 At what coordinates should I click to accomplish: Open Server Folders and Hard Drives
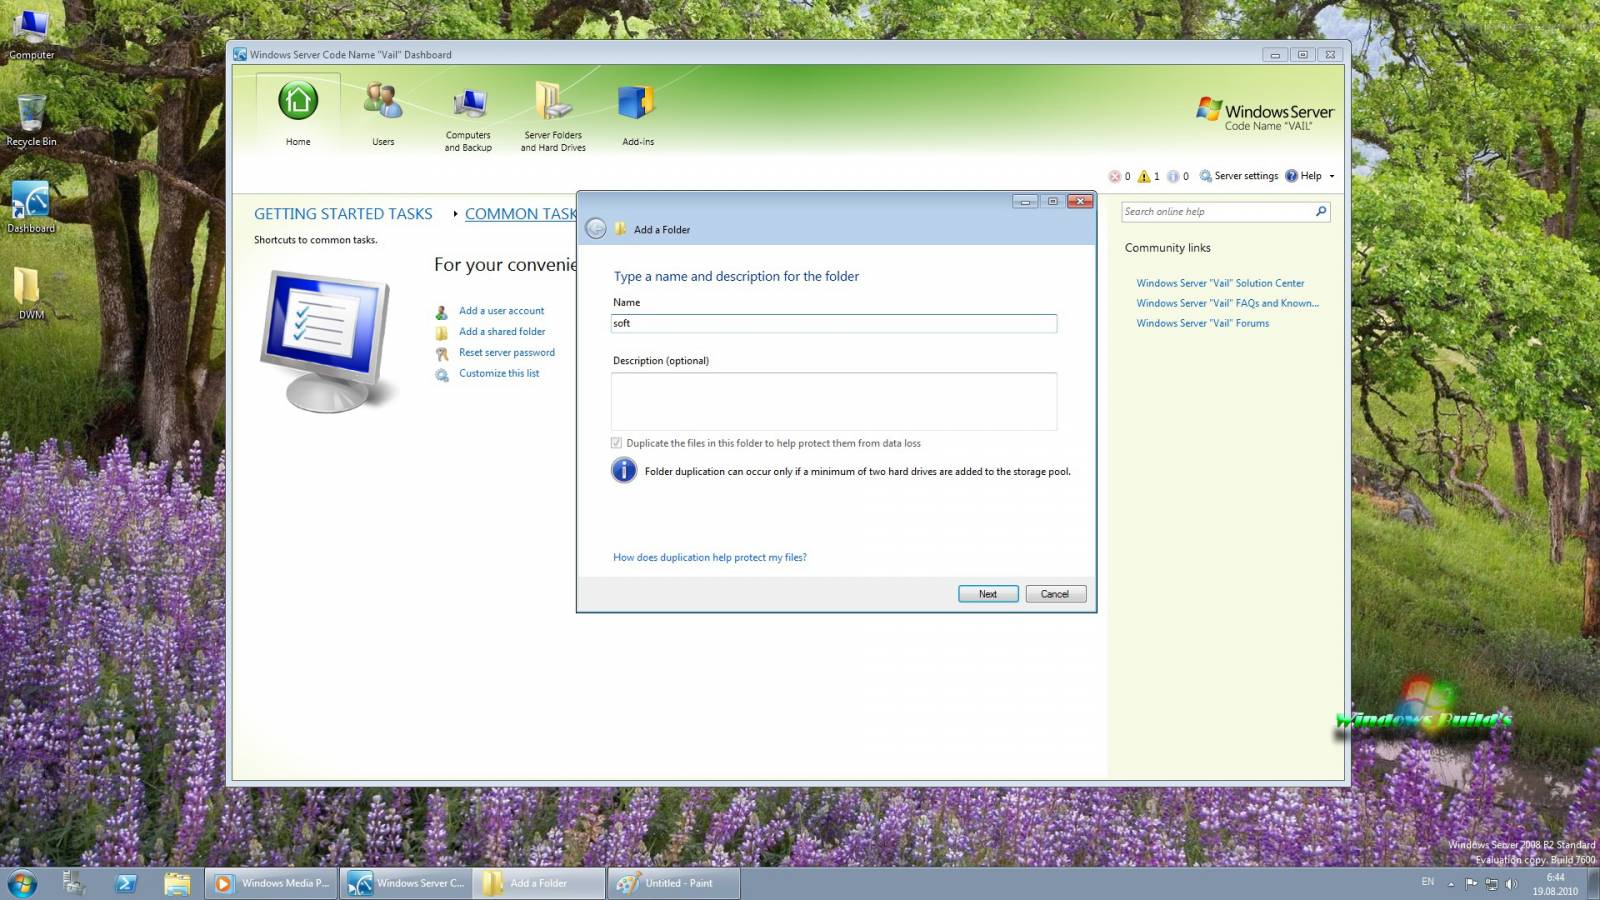[x=553, y=118]
